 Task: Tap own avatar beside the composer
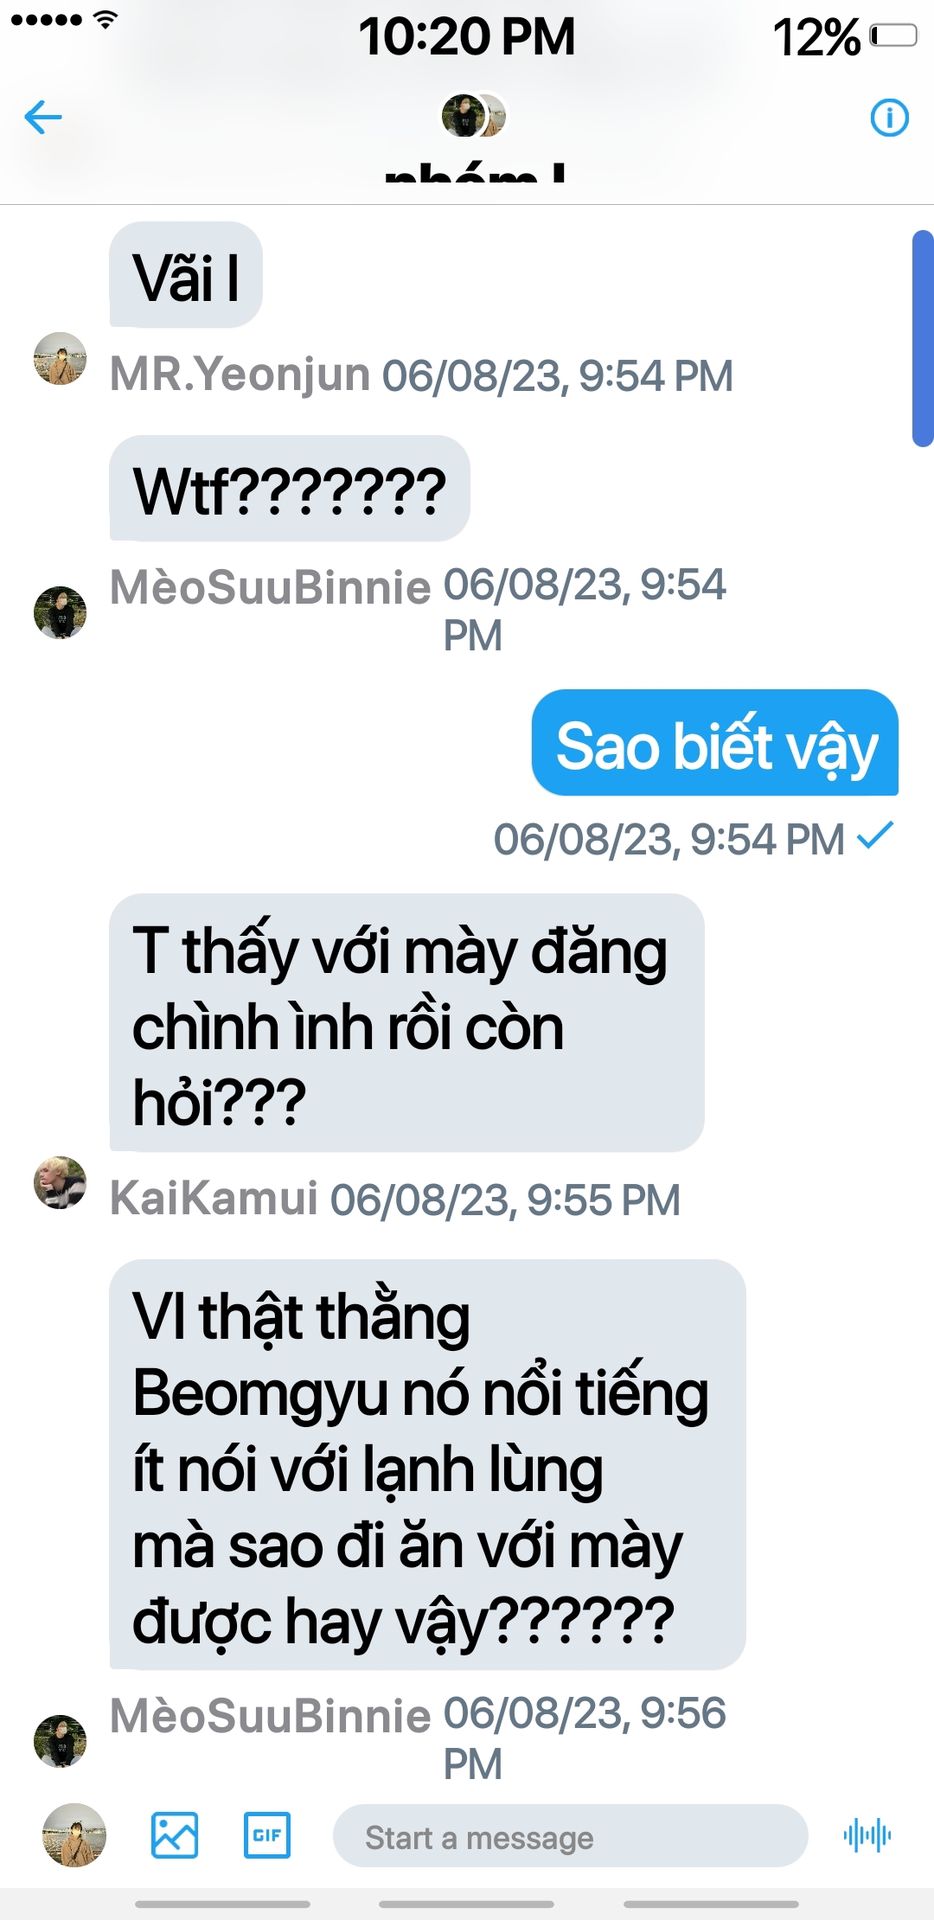(74, 1835)
